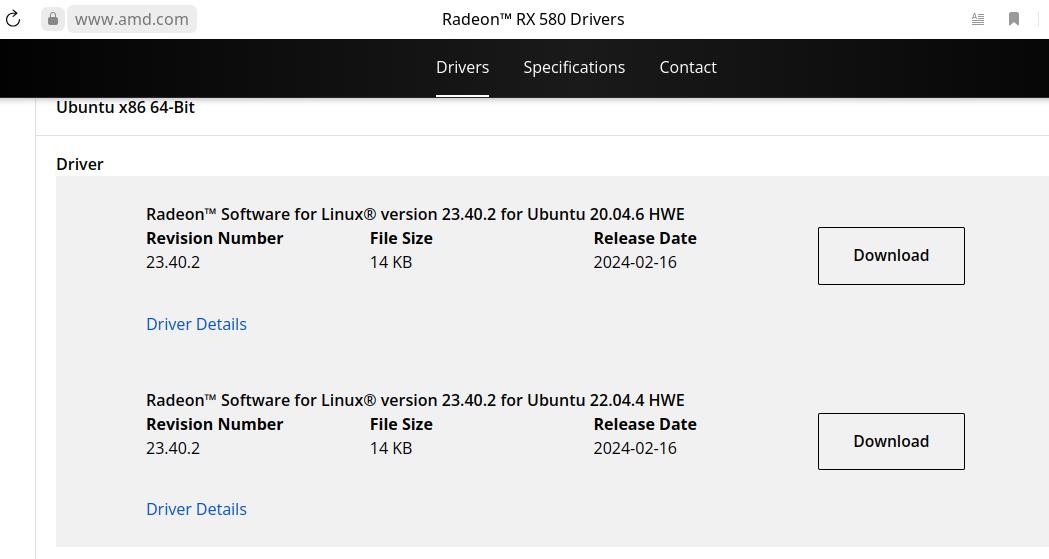Collapse the Ubuntu x86 64-Bit section
This screenshot has height=559, width=1049.
125,107
